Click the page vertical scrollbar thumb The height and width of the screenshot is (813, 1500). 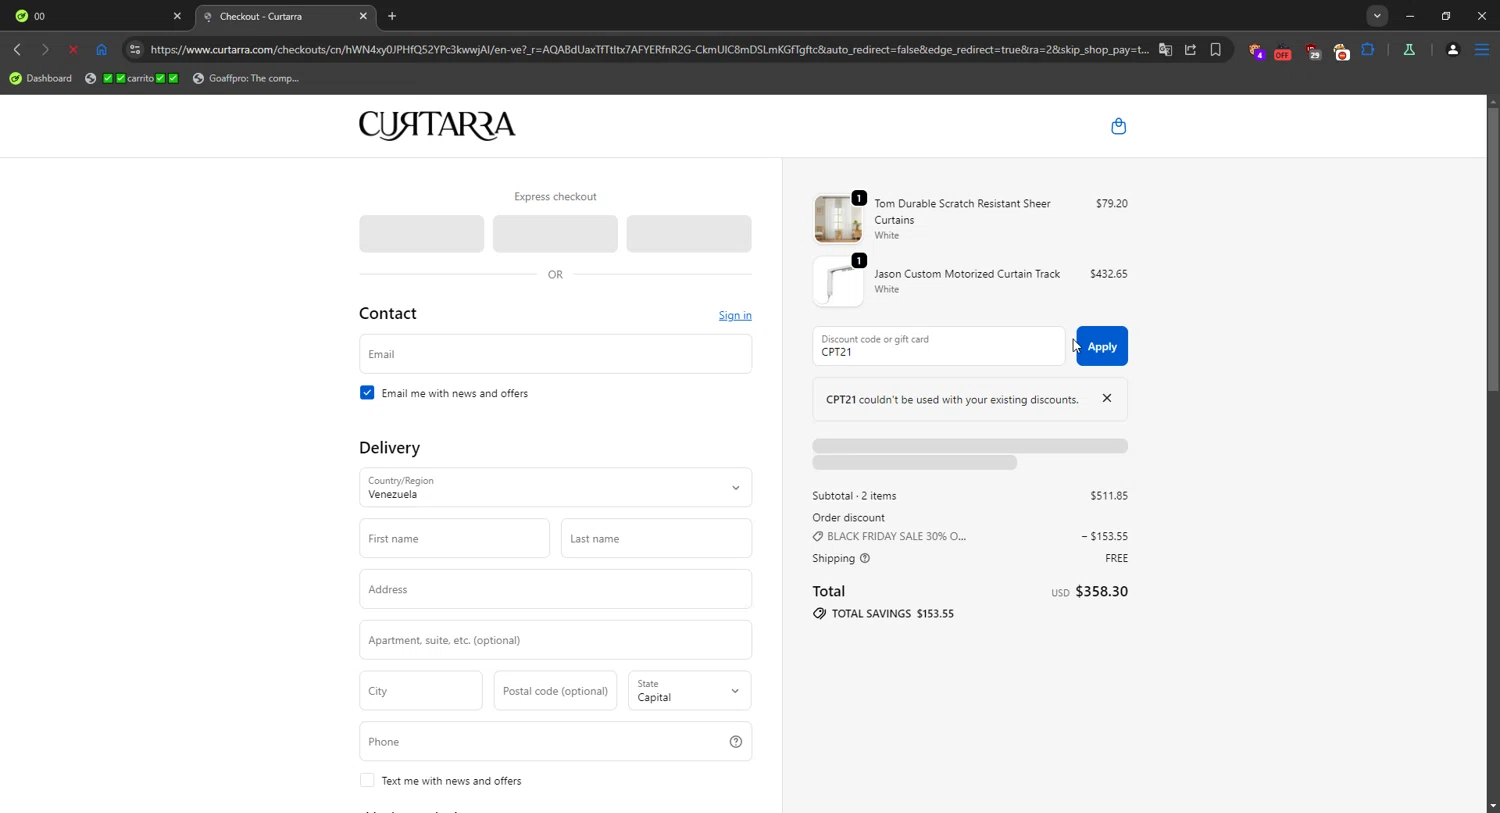tap(1493, 248)
